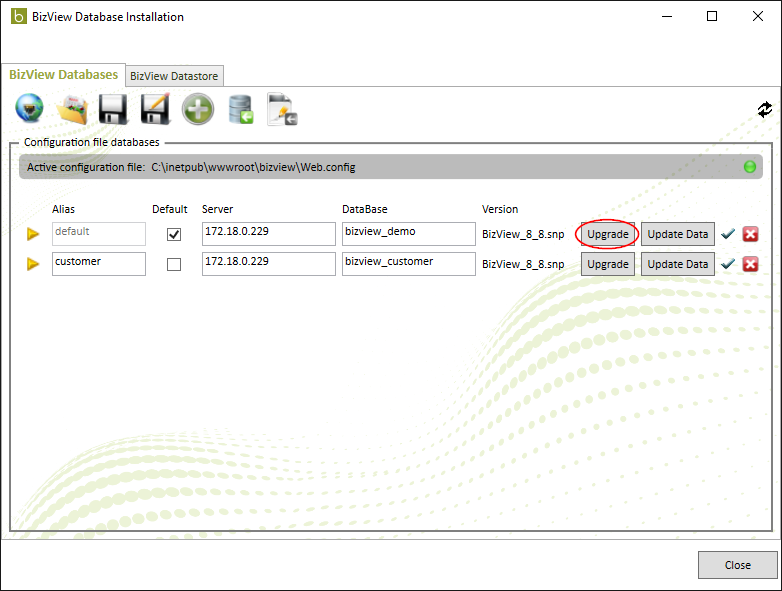Click bizview_customer database field
This screenshot has width=782, height=591.
[409, 264]
